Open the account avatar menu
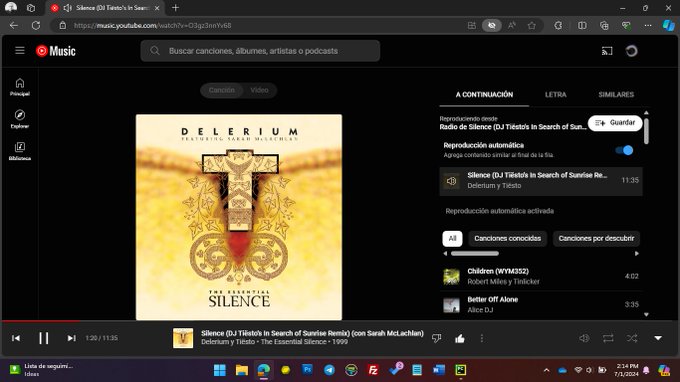The height and width of the screenshot is (382, 680). (631, 51)
